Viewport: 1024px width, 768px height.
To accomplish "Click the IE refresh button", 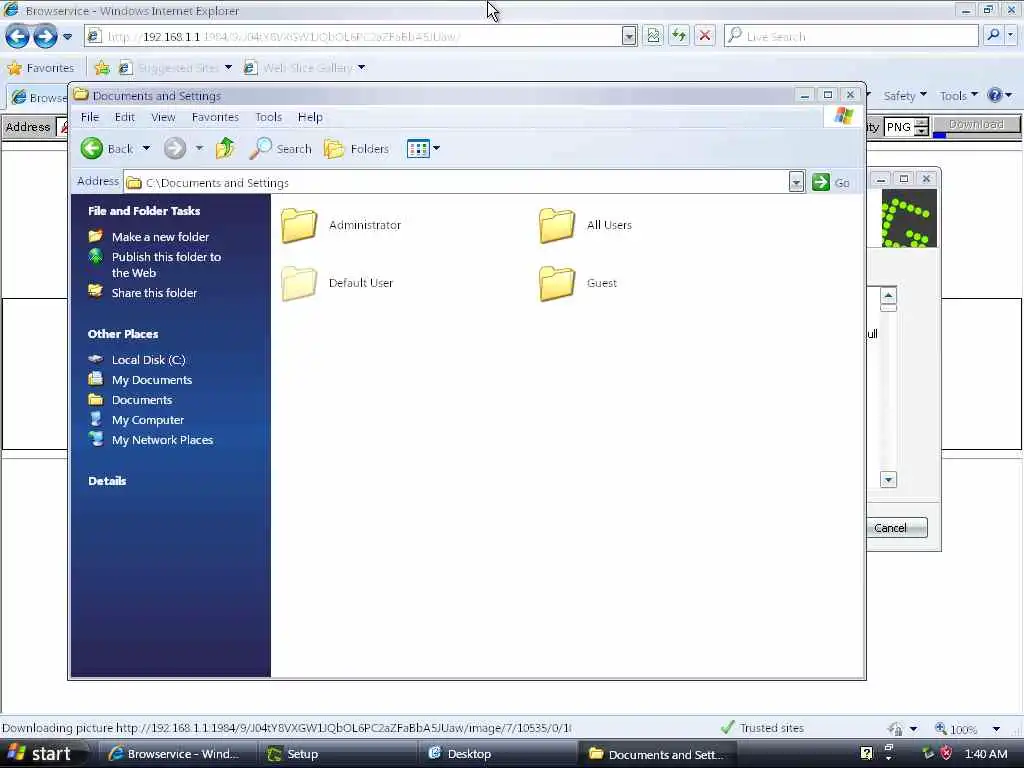I will [x=679, y=36].
